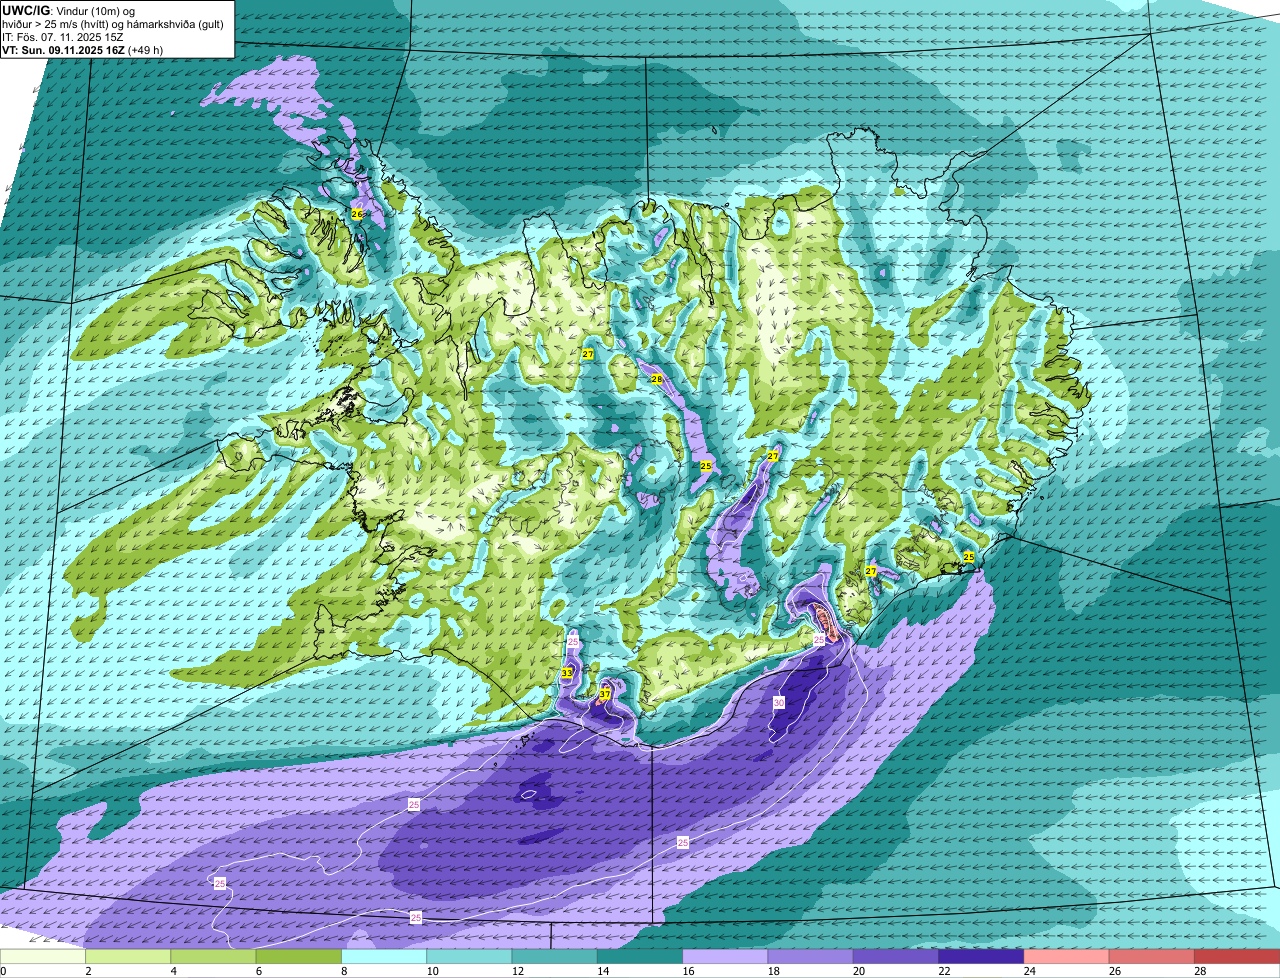1280x978 pixels.
Task: Click the 12–14 m/s teal legend swatch
Action: click(x=555, y=957)
